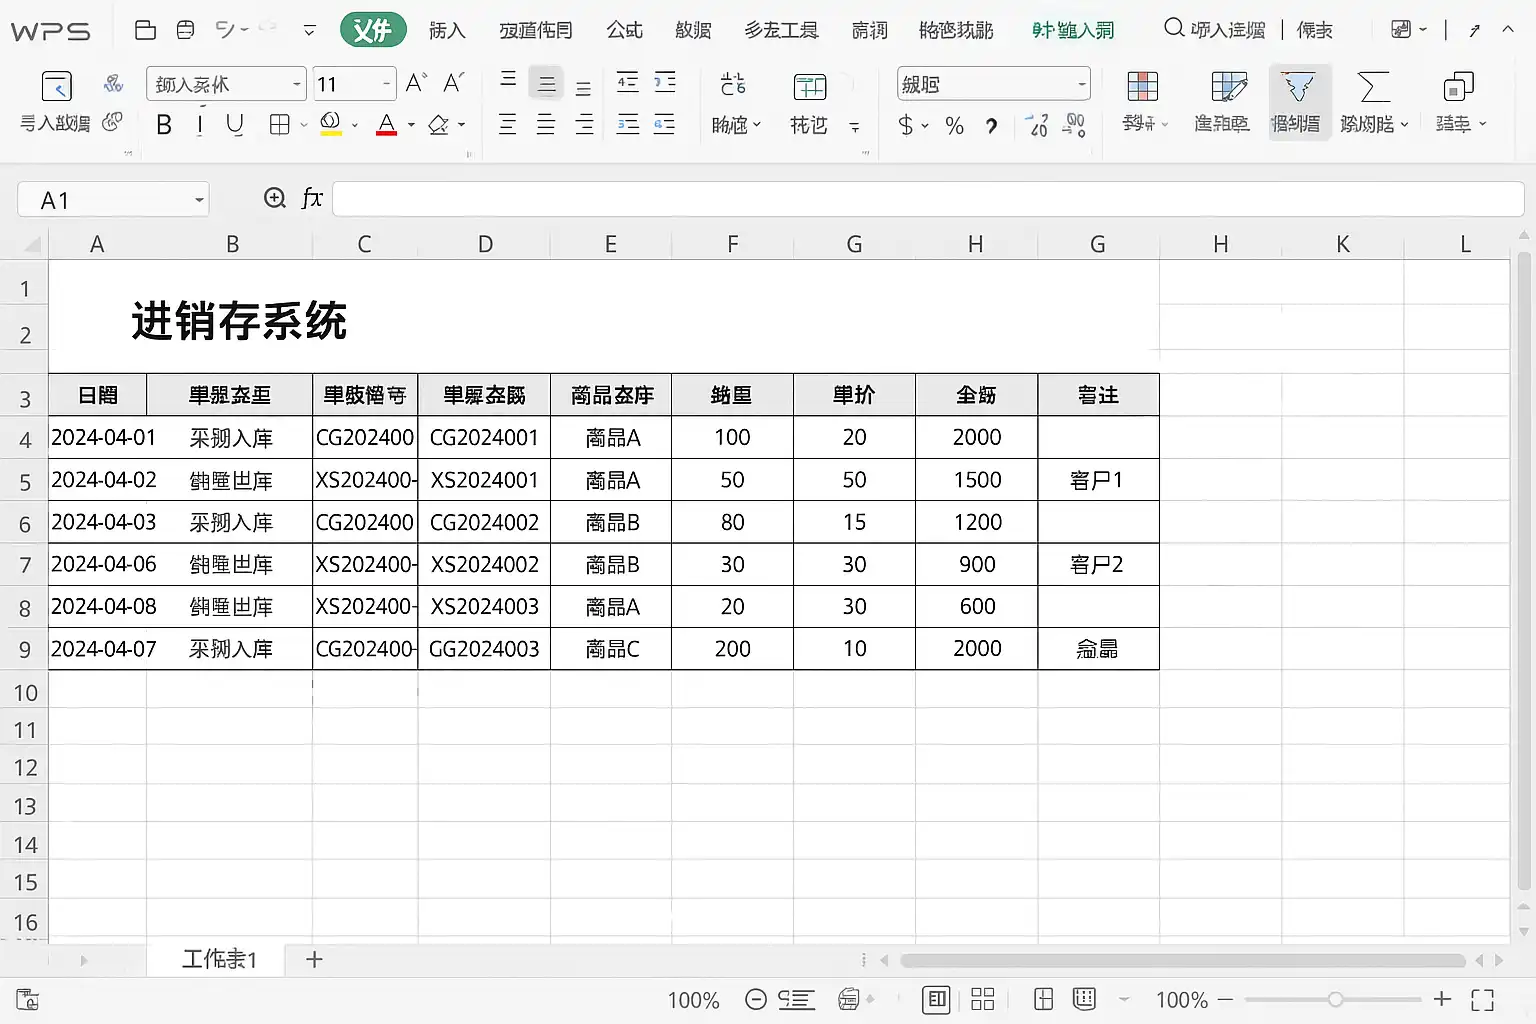Expand the Name Box A1 dropdown
Screen dimensions: 1536x1024
pyautogui.click(x=199, y=200)
